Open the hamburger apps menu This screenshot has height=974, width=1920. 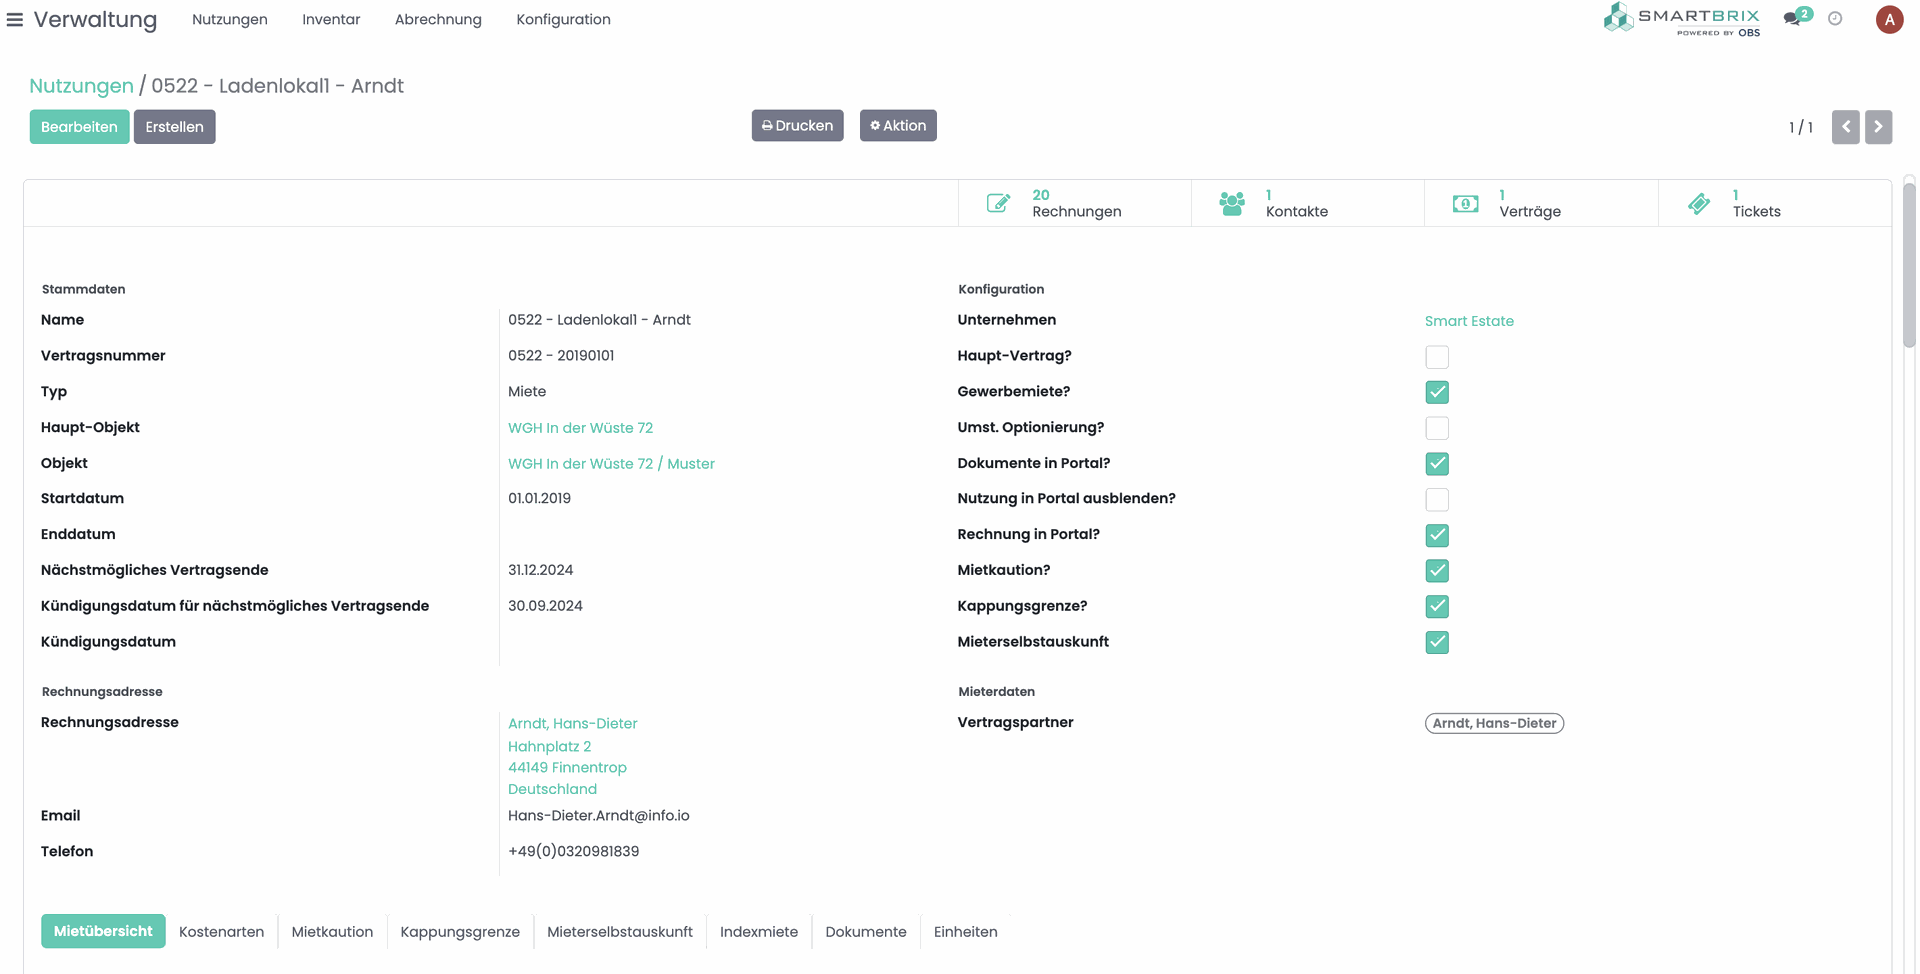pos(14,20)
